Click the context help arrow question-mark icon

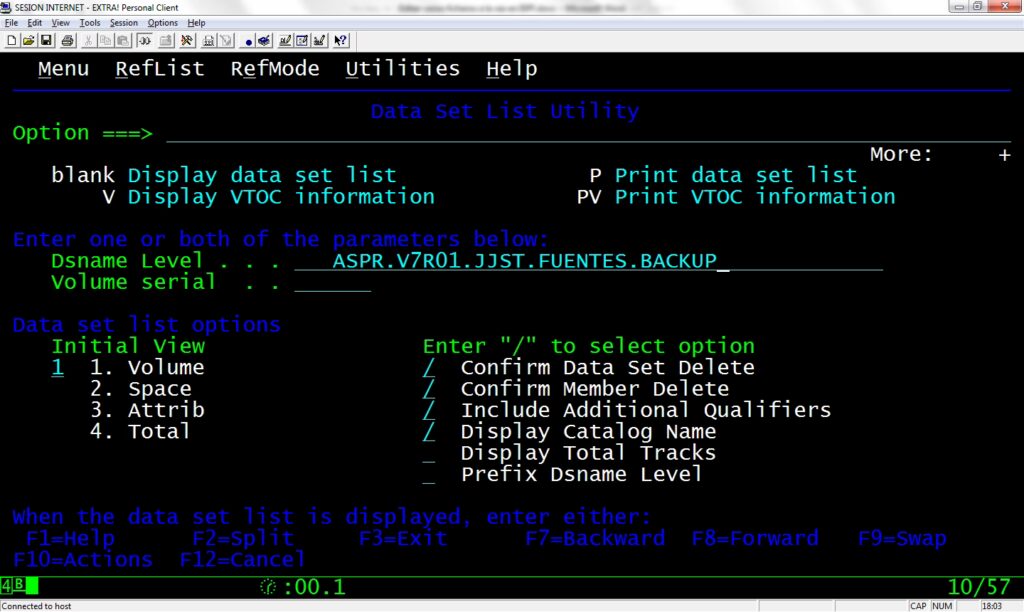[341, 41]
